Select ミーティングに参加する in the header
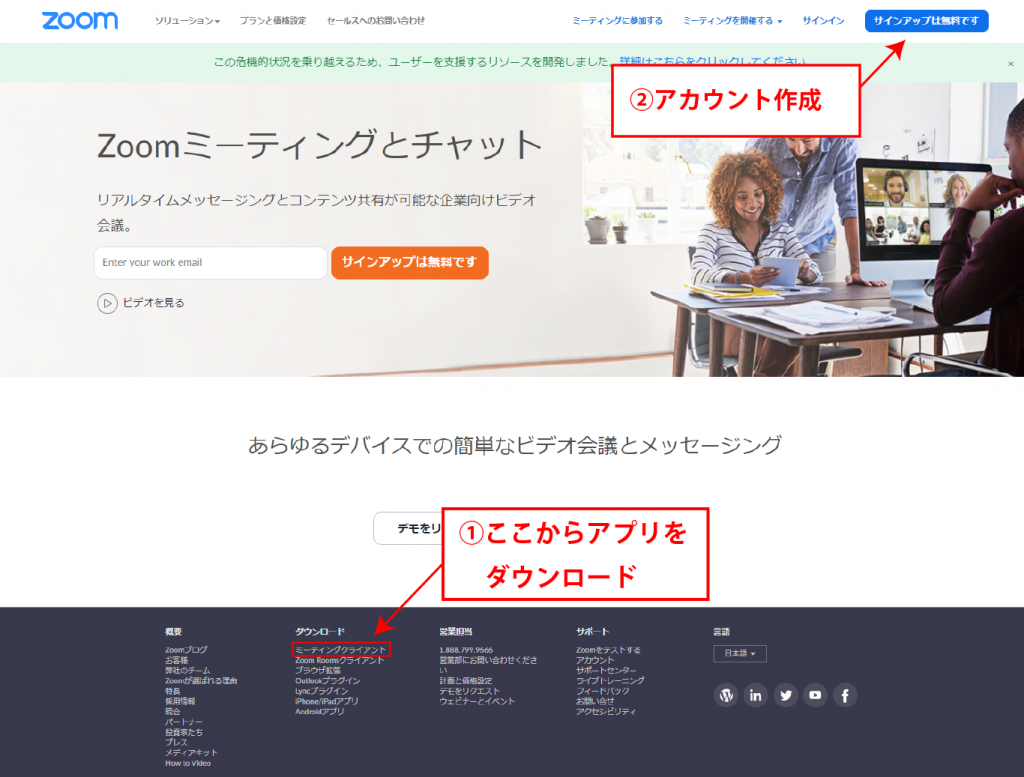 click(617, 21)
